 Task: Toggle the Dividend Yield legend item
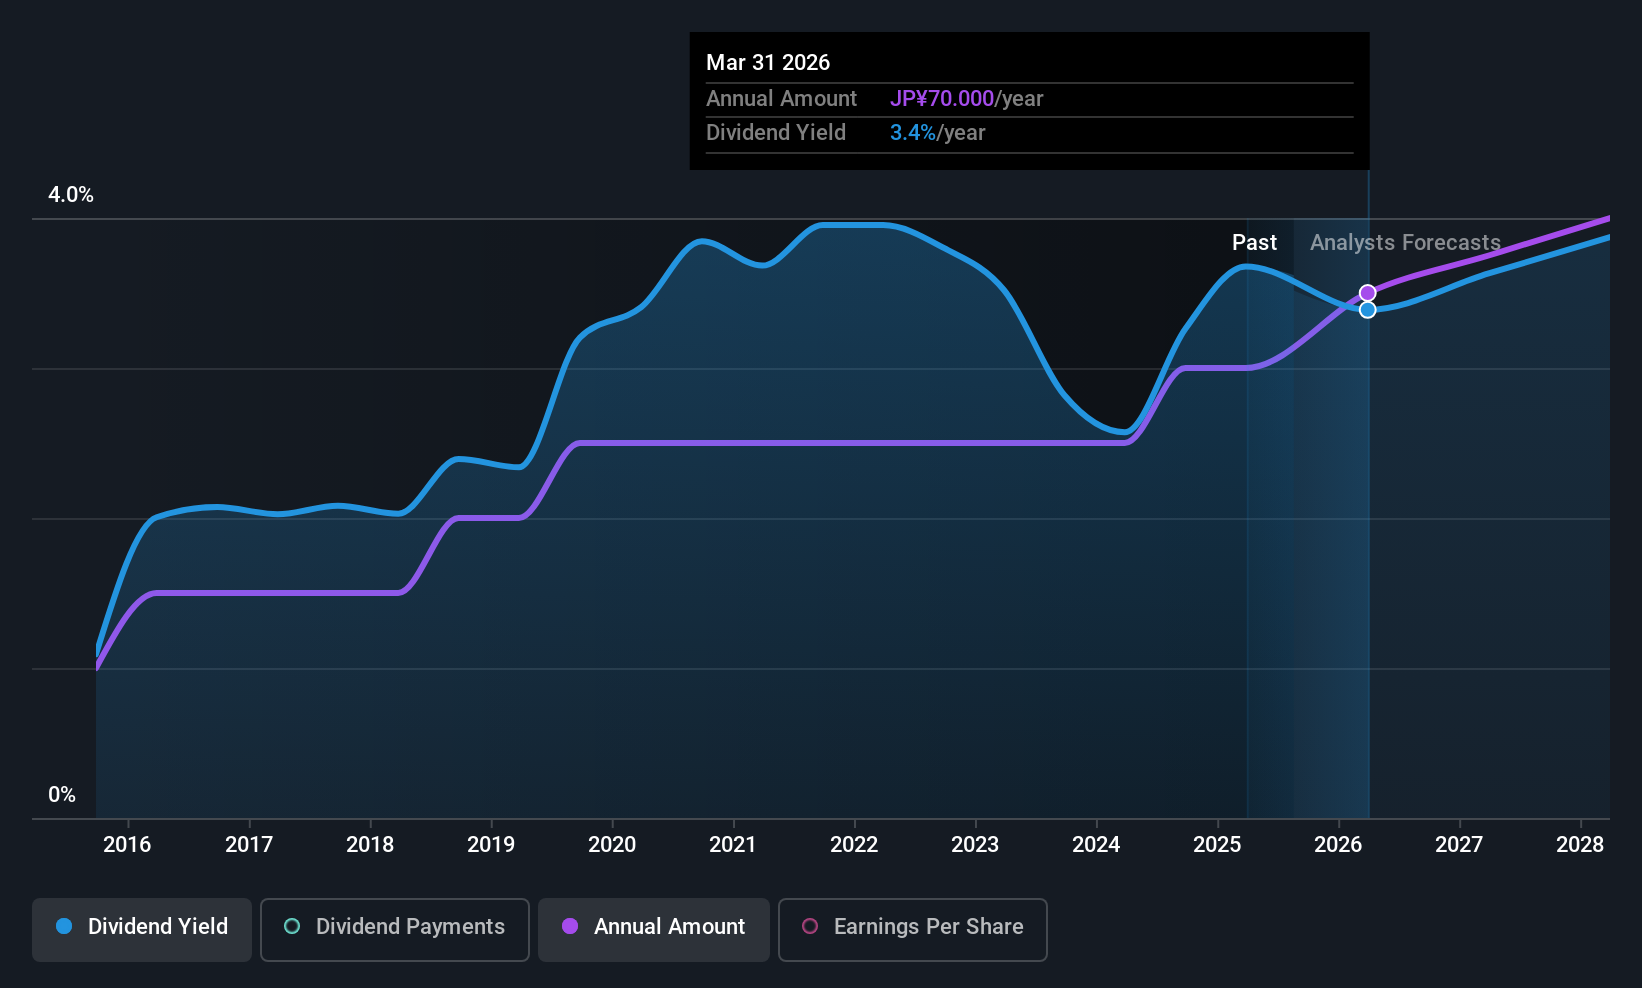pos(141,928)
